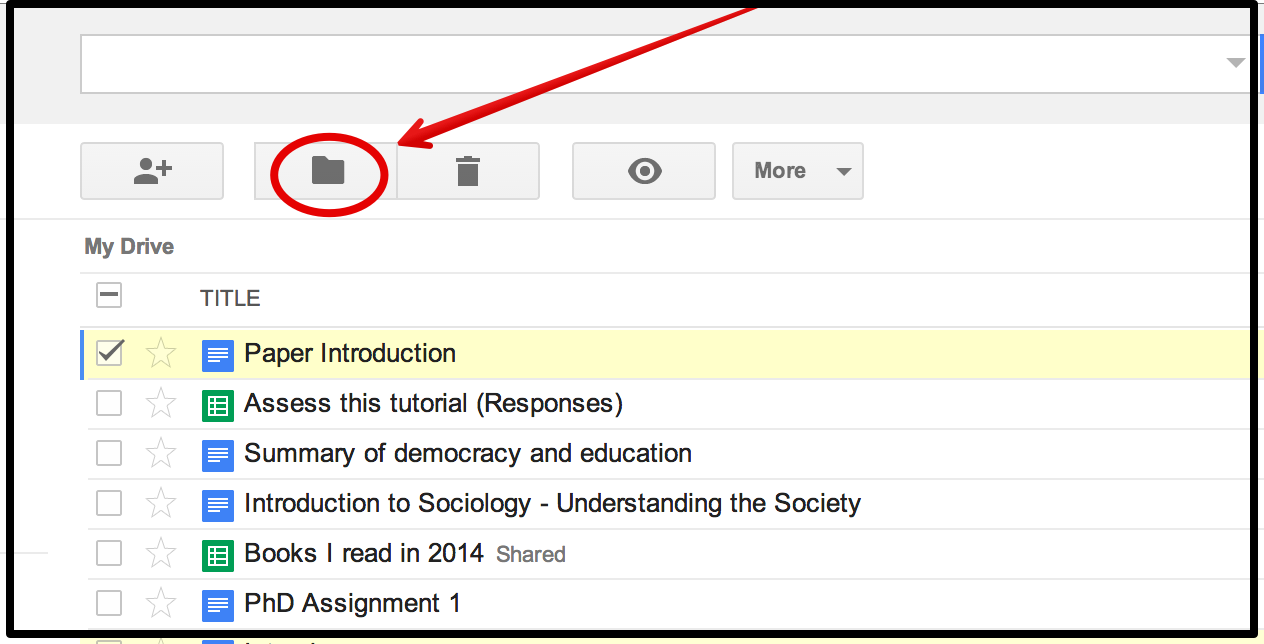Click the Sheets icon of Assess this tutorial
1264x644 pixels.
click(x=218, y=405)
